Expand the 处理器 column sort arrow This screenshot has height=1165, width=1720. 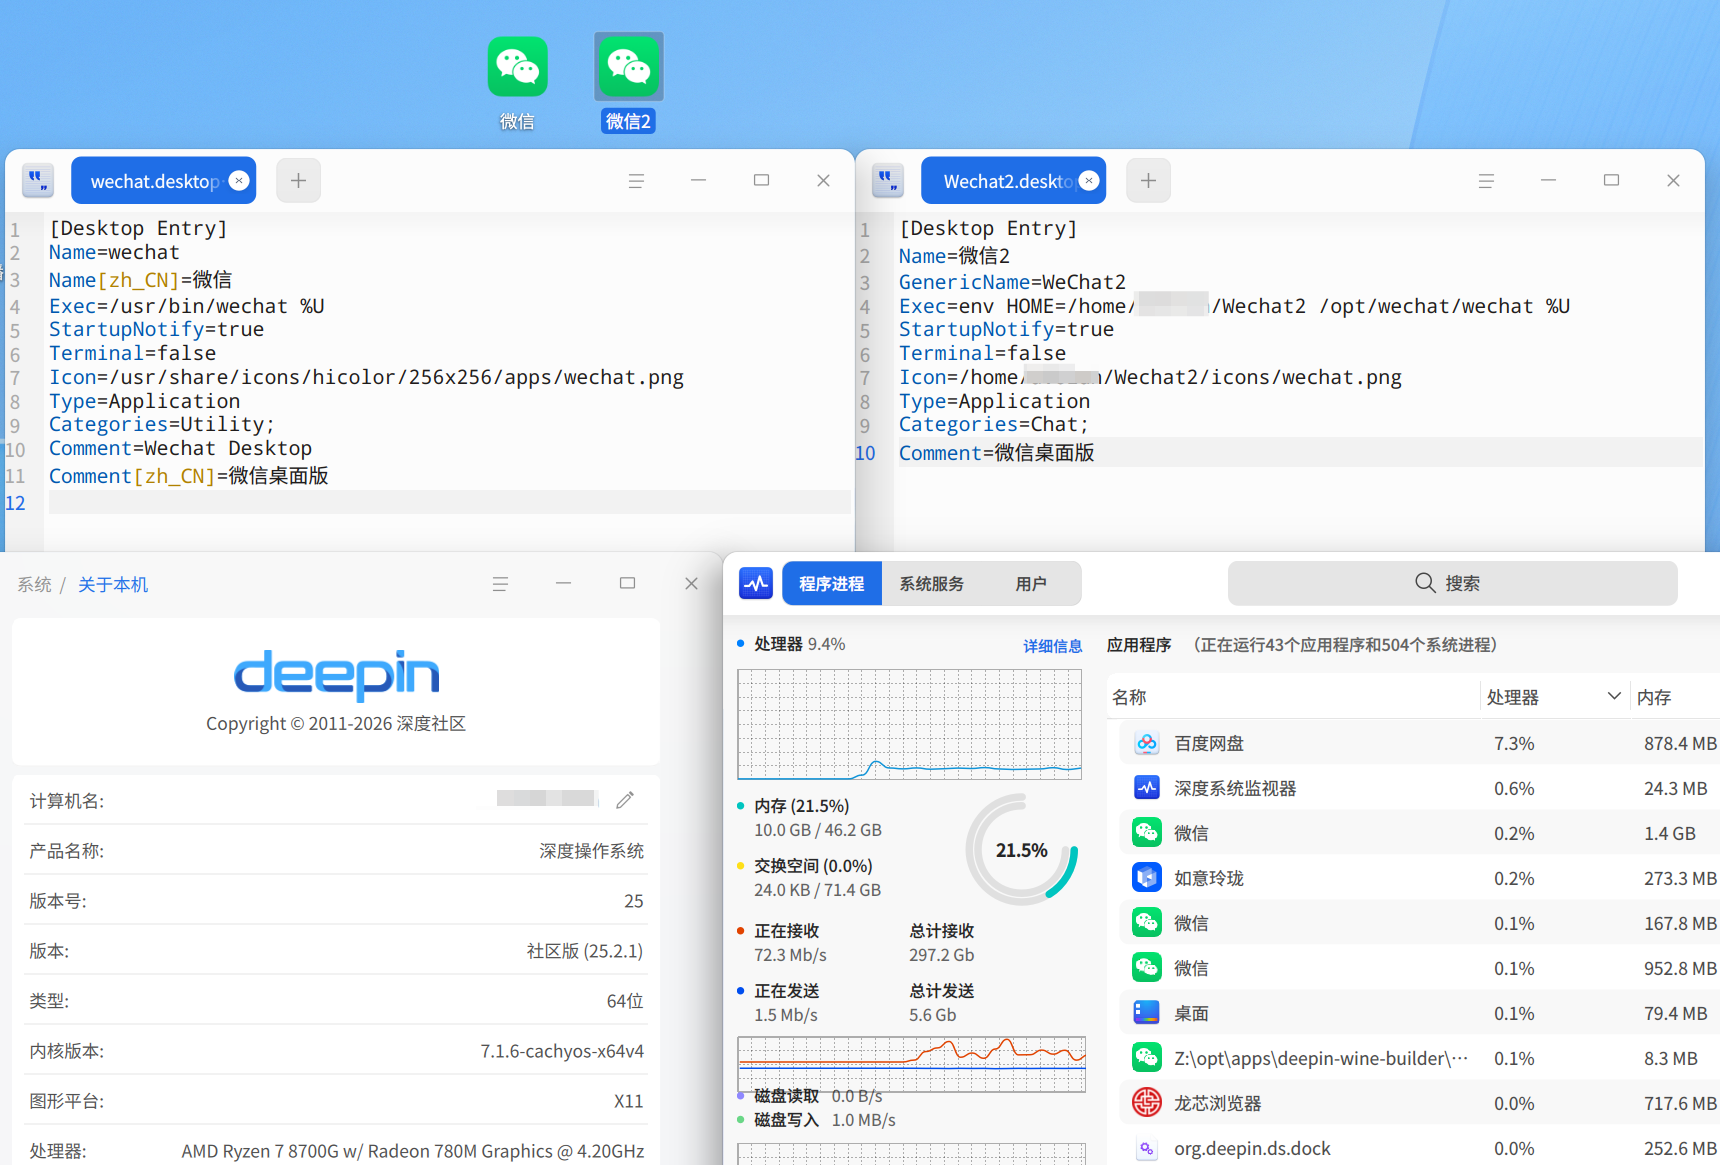tap(1613, 696)
